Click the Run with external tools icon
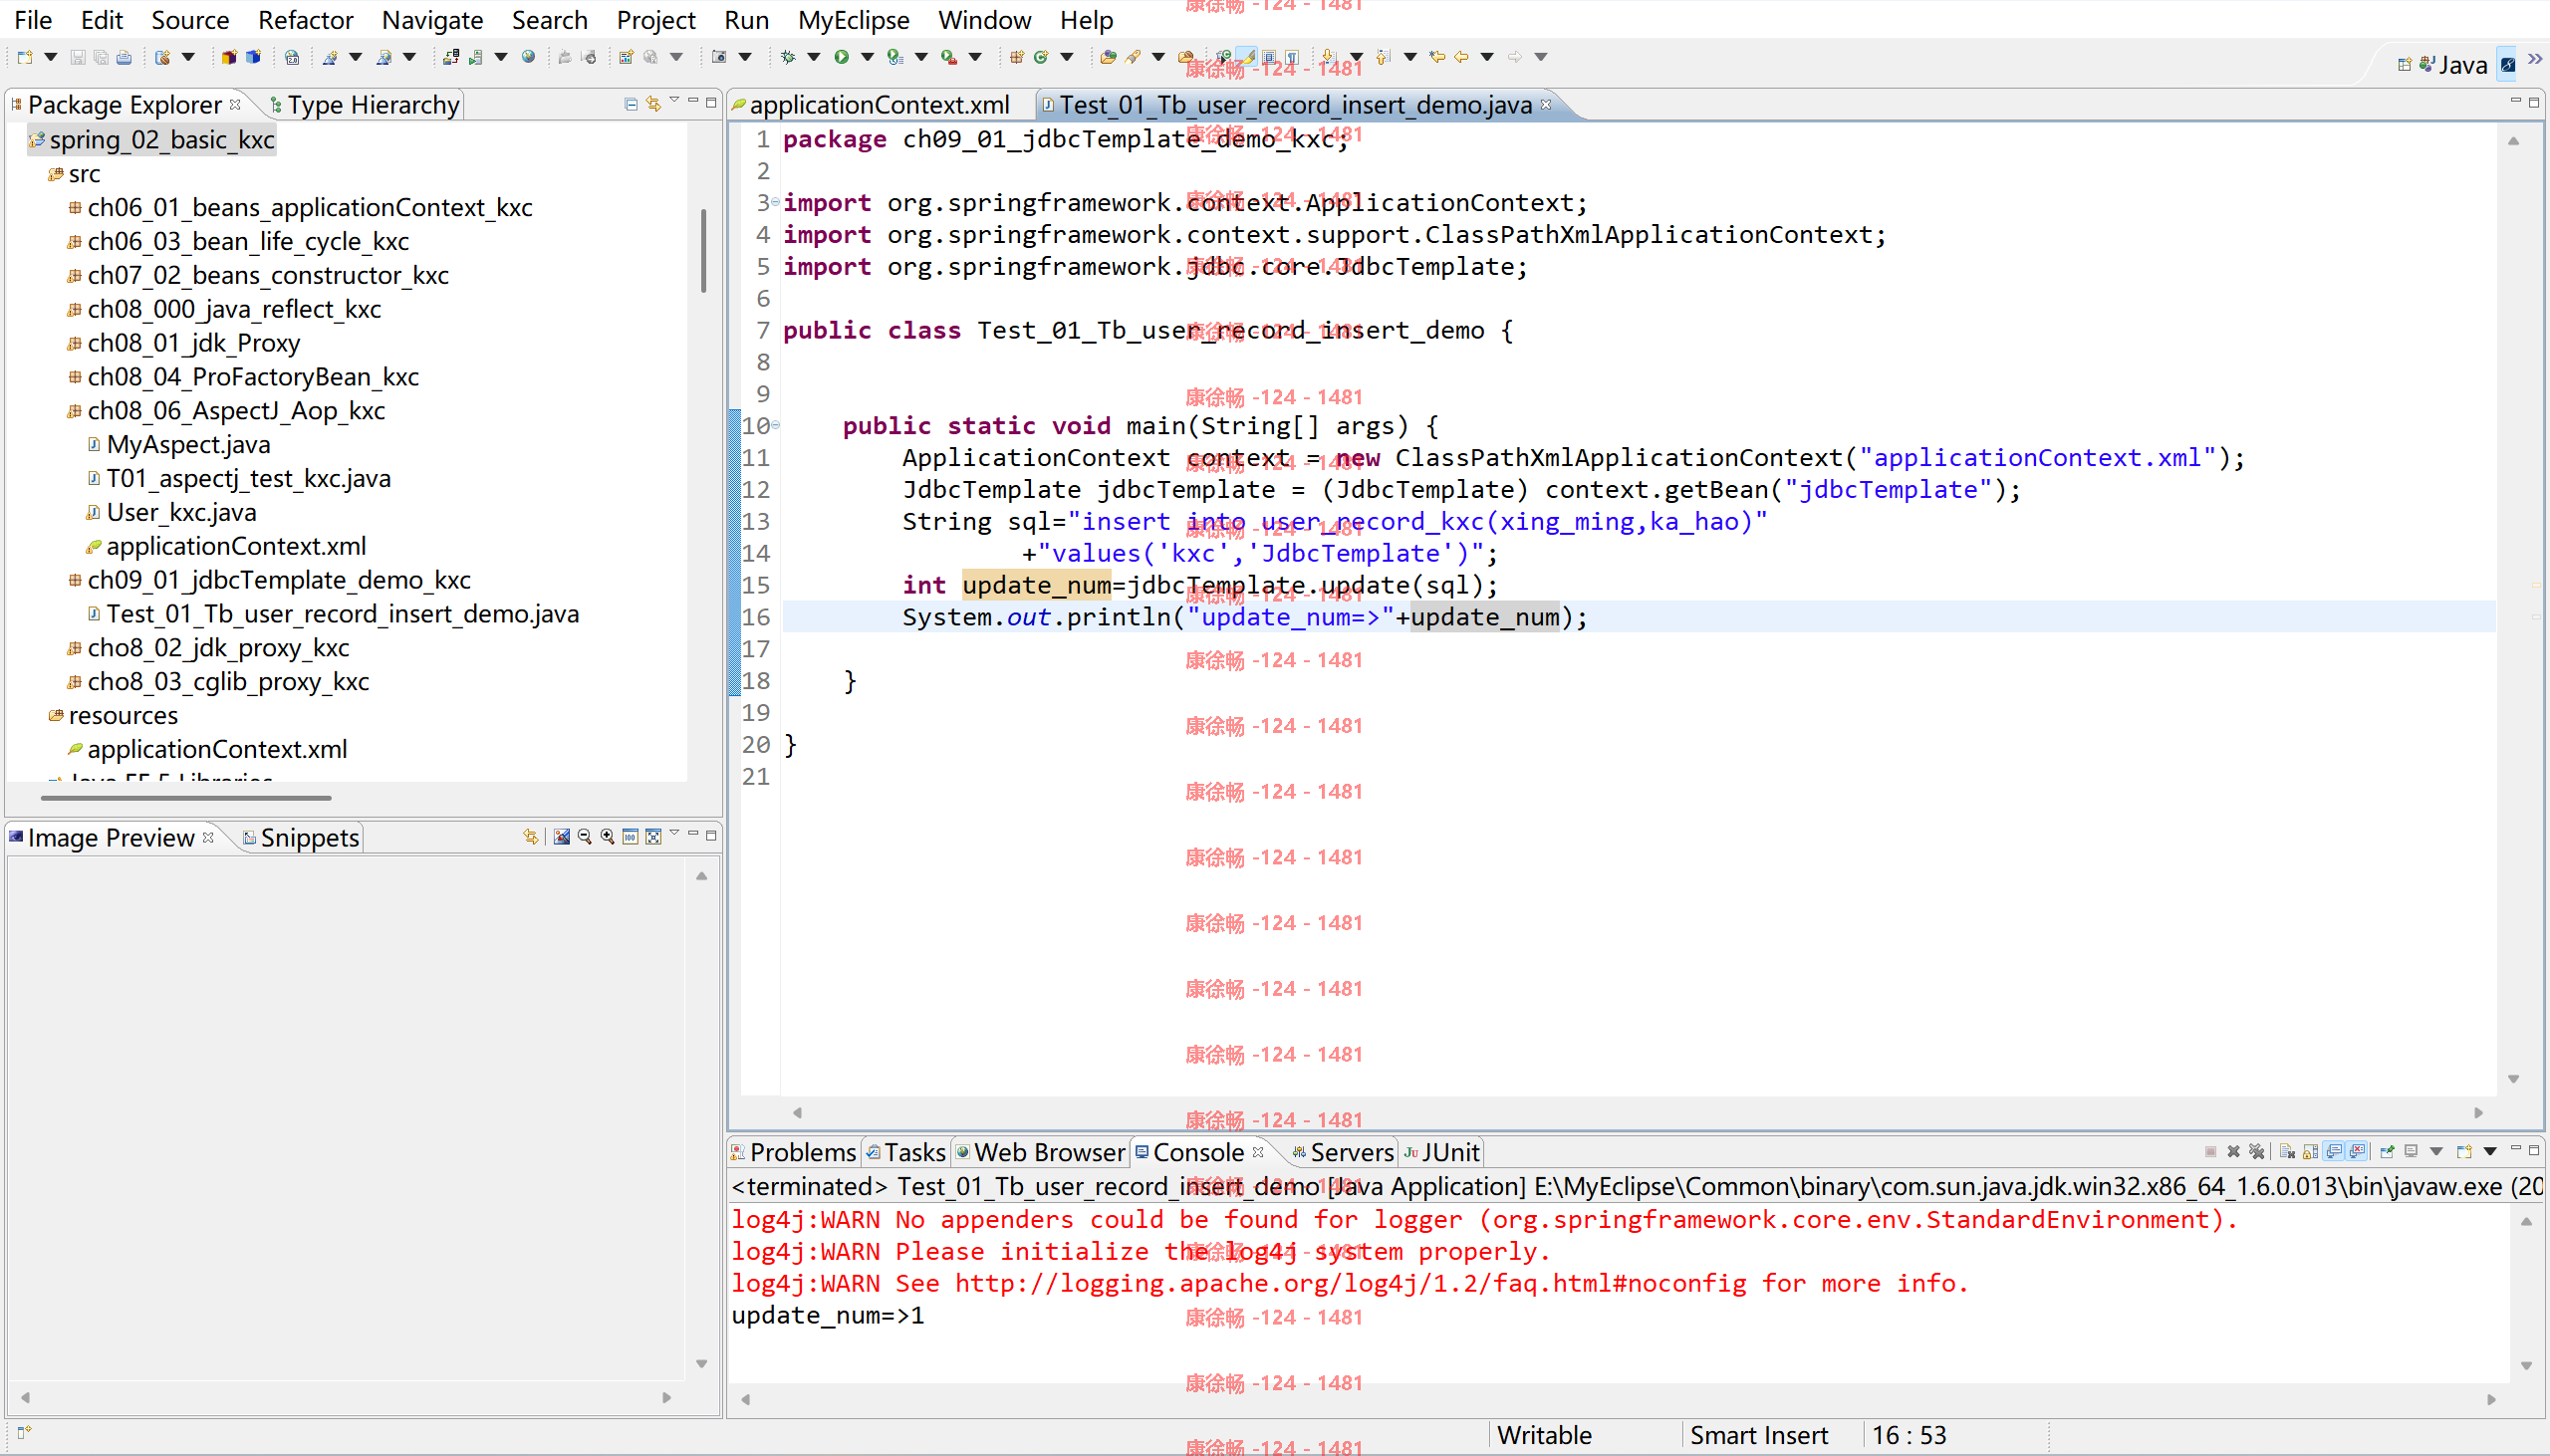Screen dimensions: 2550x1456 [948, 57]
